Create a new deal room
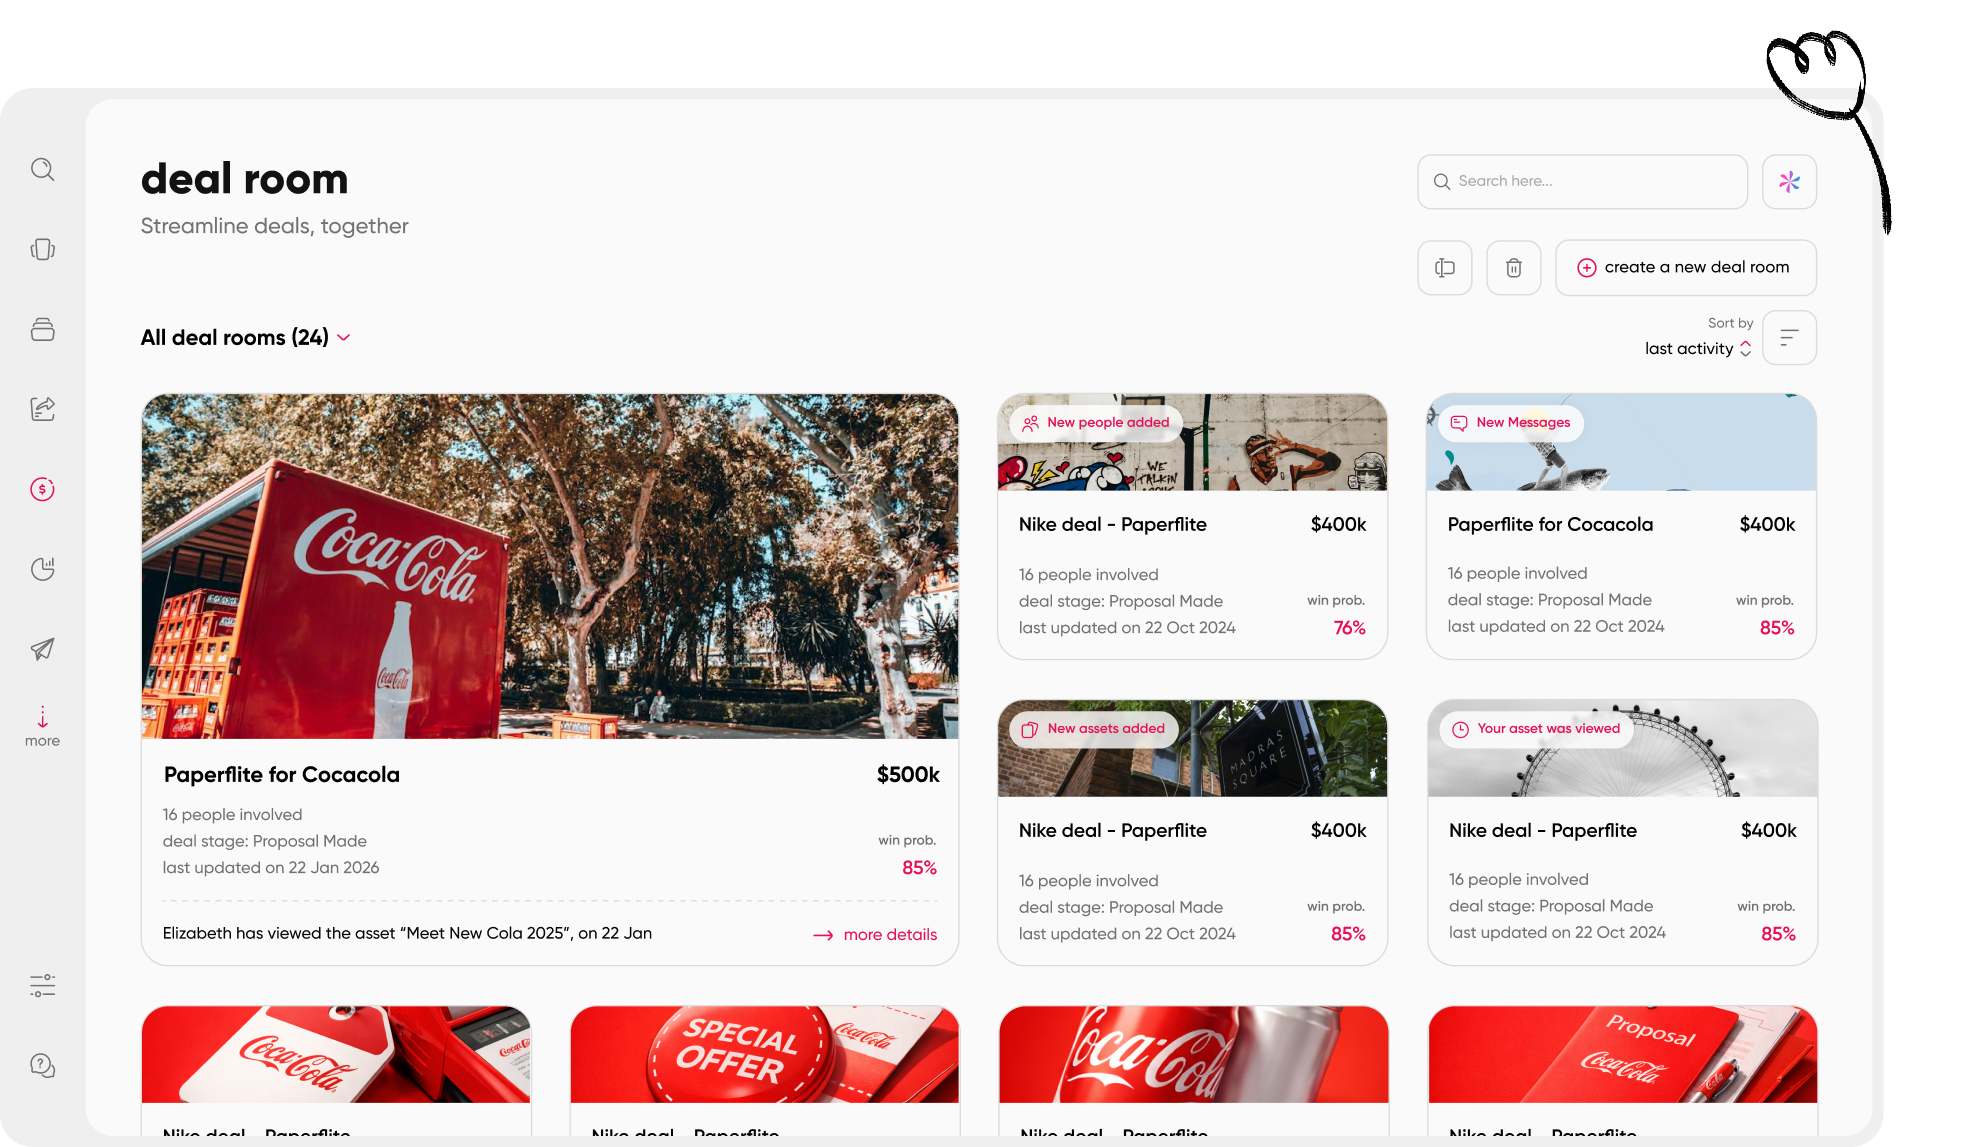This screenshot has height=1147, width=1967. [1685, 268]
